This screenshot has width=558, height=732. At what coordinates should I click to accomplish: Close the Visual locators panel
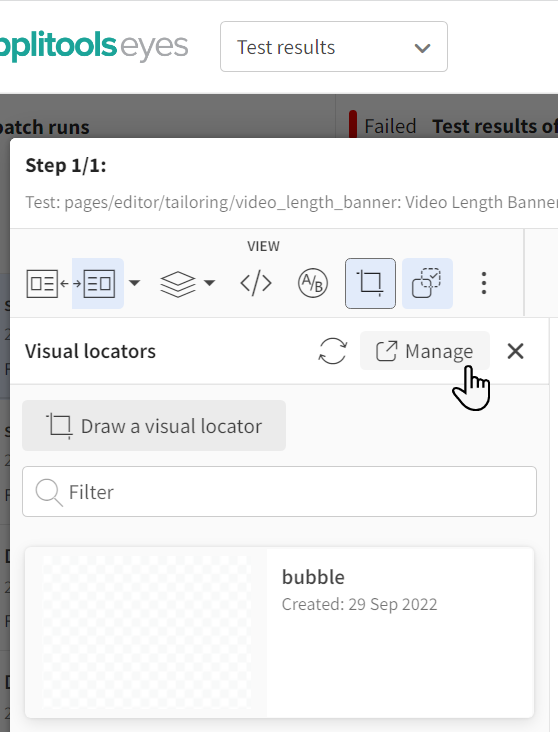(x=515, y=351)
